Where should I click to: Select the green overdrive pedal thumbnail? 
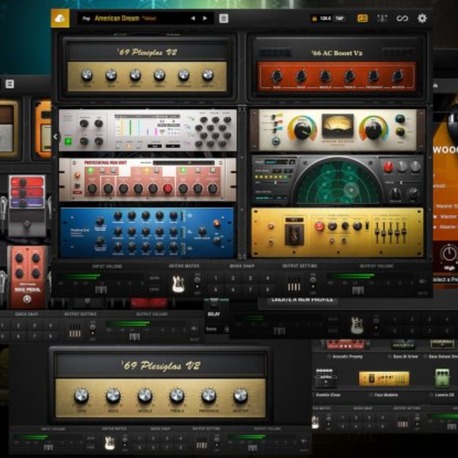click(443, 378)
